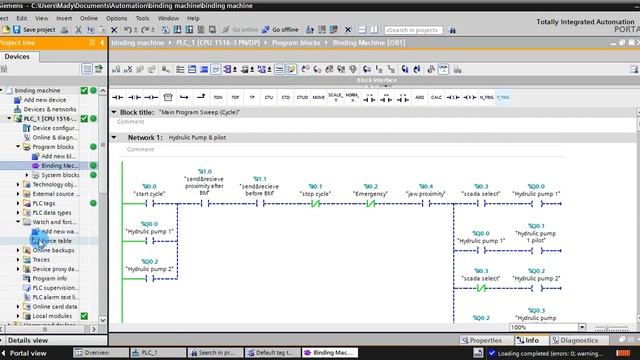Click the binoculars search icon

452,30
